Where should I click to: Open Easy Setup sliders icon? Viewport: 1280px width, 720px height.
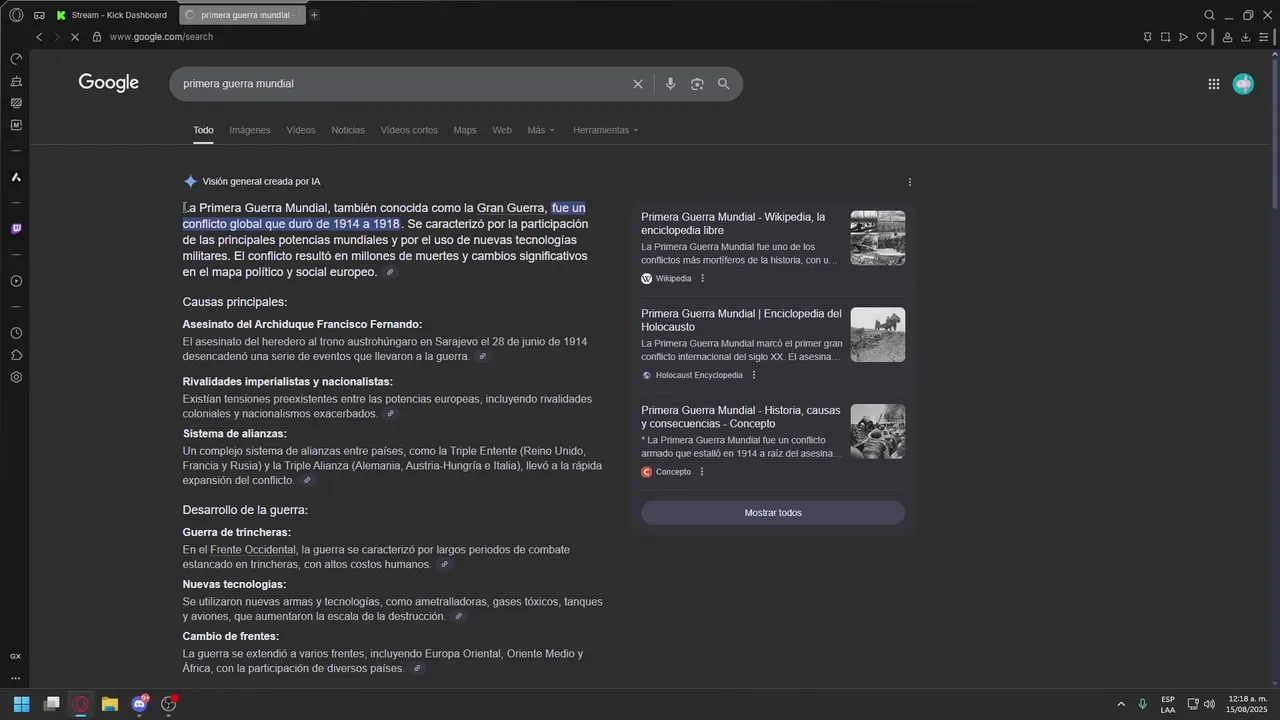click(1264, 37)
